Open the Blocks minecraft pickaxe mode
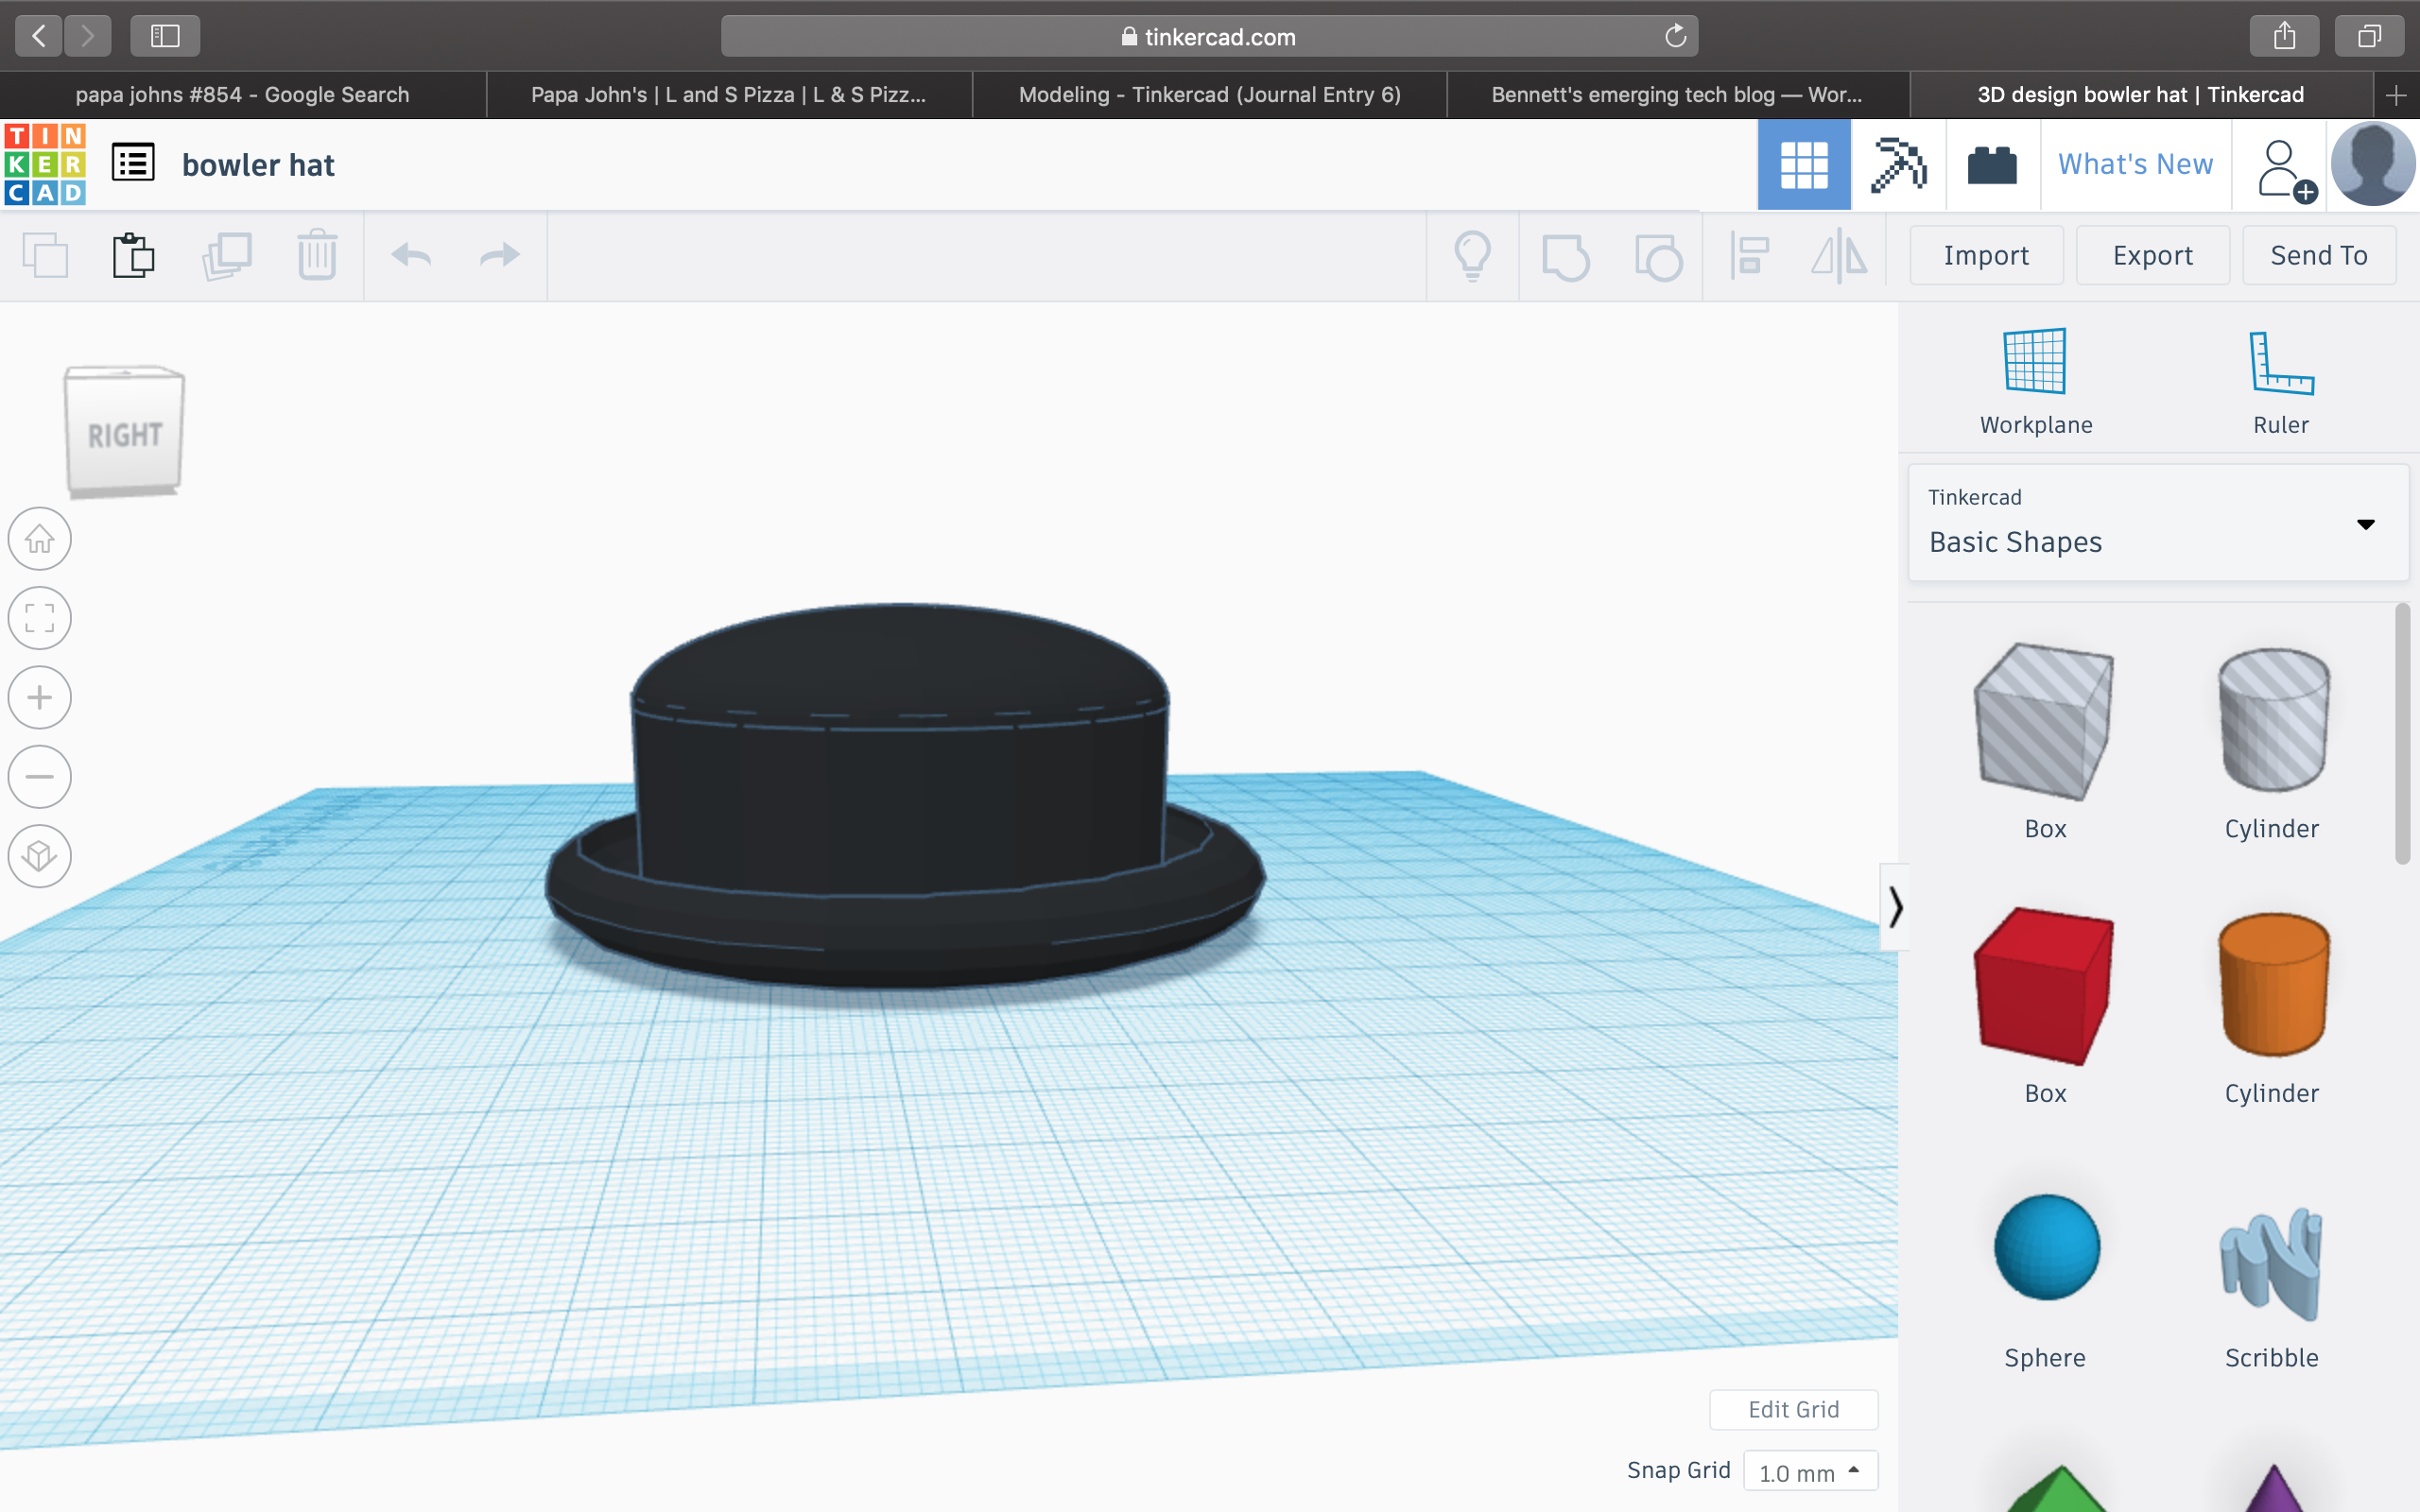 (x=1897, y=165)
